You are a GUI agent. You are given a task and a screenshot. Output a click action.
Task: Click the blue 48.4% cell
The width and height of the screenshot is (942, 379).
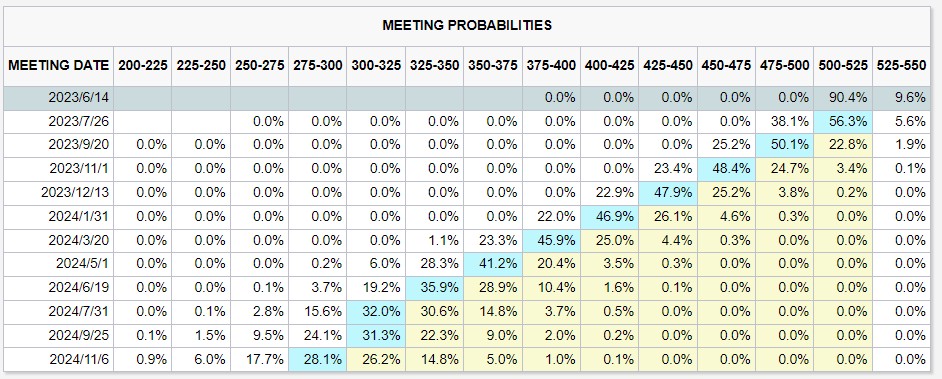click(x=725, y=169)
